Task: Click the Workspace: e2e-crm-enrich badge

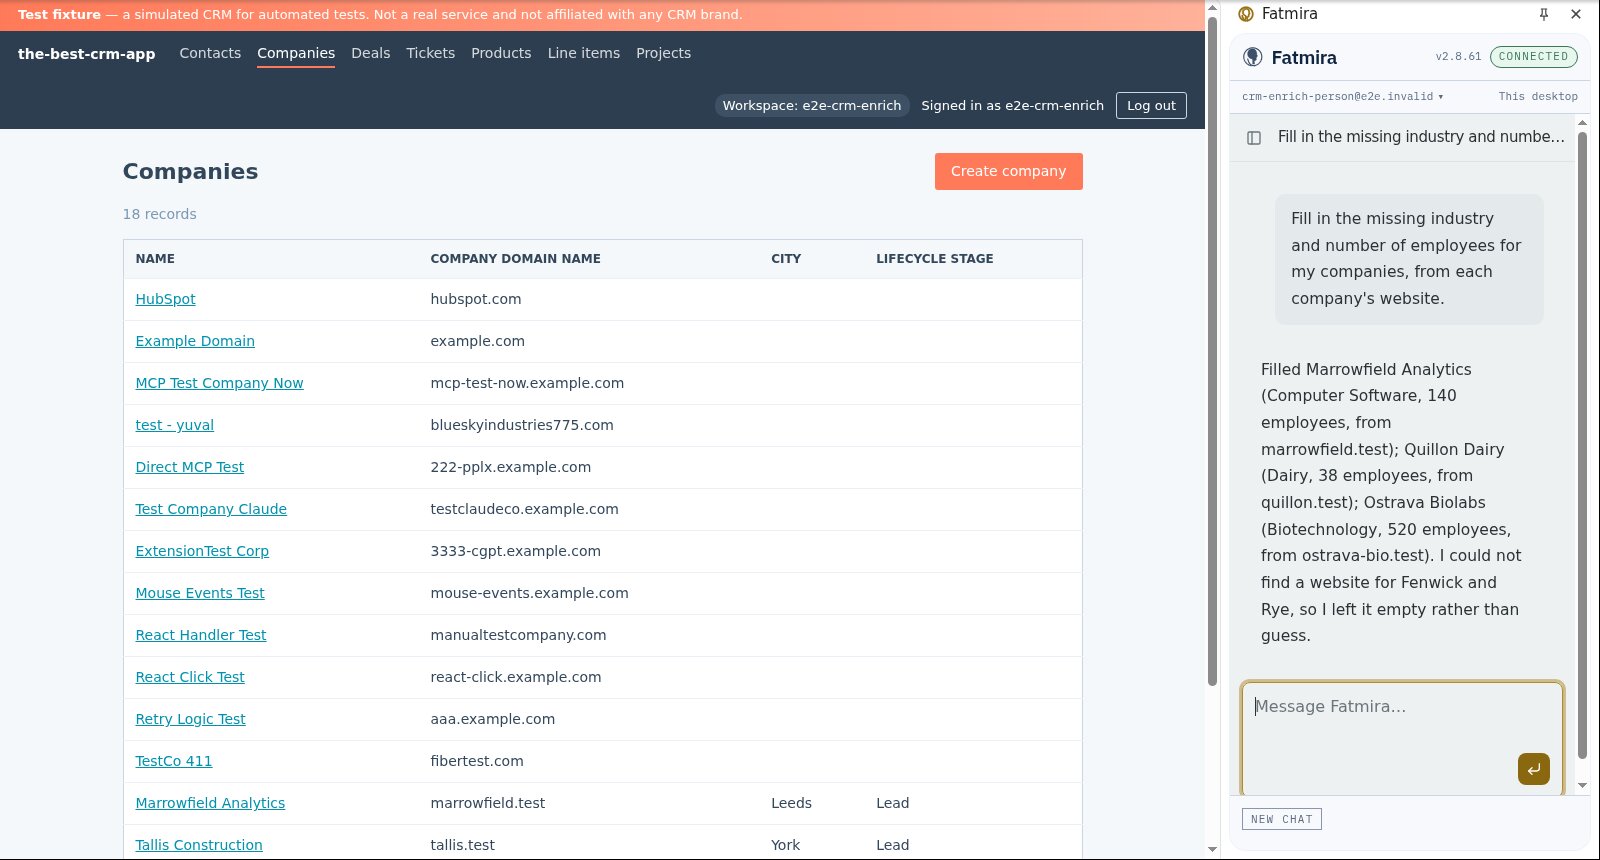Action: pyautogui.click(x=812, y=105)
